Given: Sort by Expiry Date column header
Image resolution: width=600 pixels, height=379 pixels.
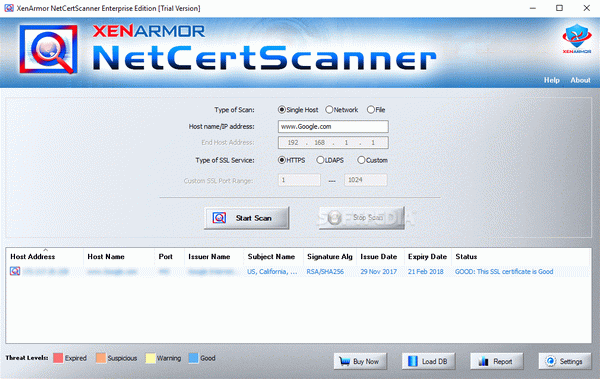Looking at the screenshot, I should click(428, 257).
